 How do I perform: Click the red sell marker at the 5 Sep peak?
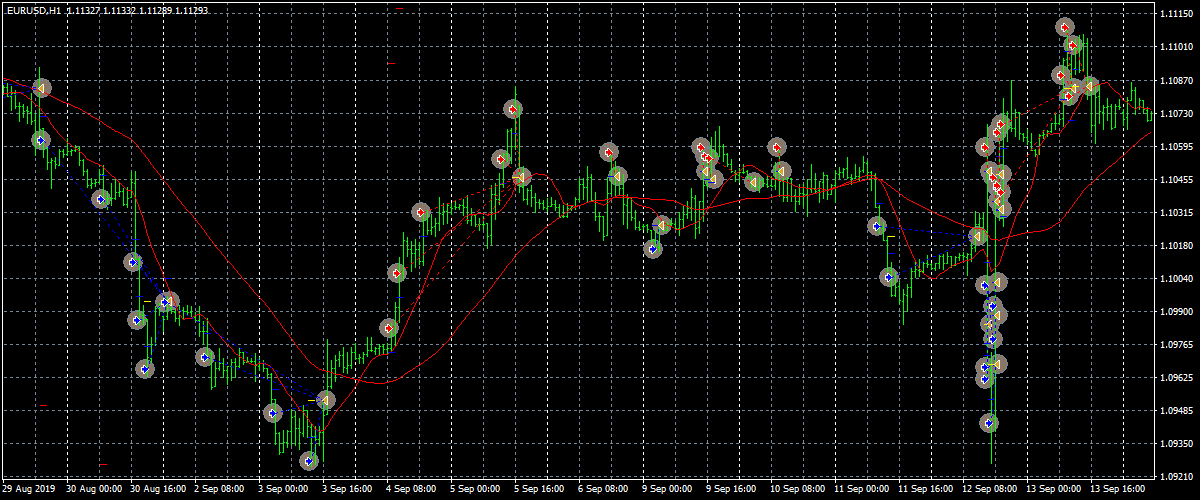click(x=513, y=109)
